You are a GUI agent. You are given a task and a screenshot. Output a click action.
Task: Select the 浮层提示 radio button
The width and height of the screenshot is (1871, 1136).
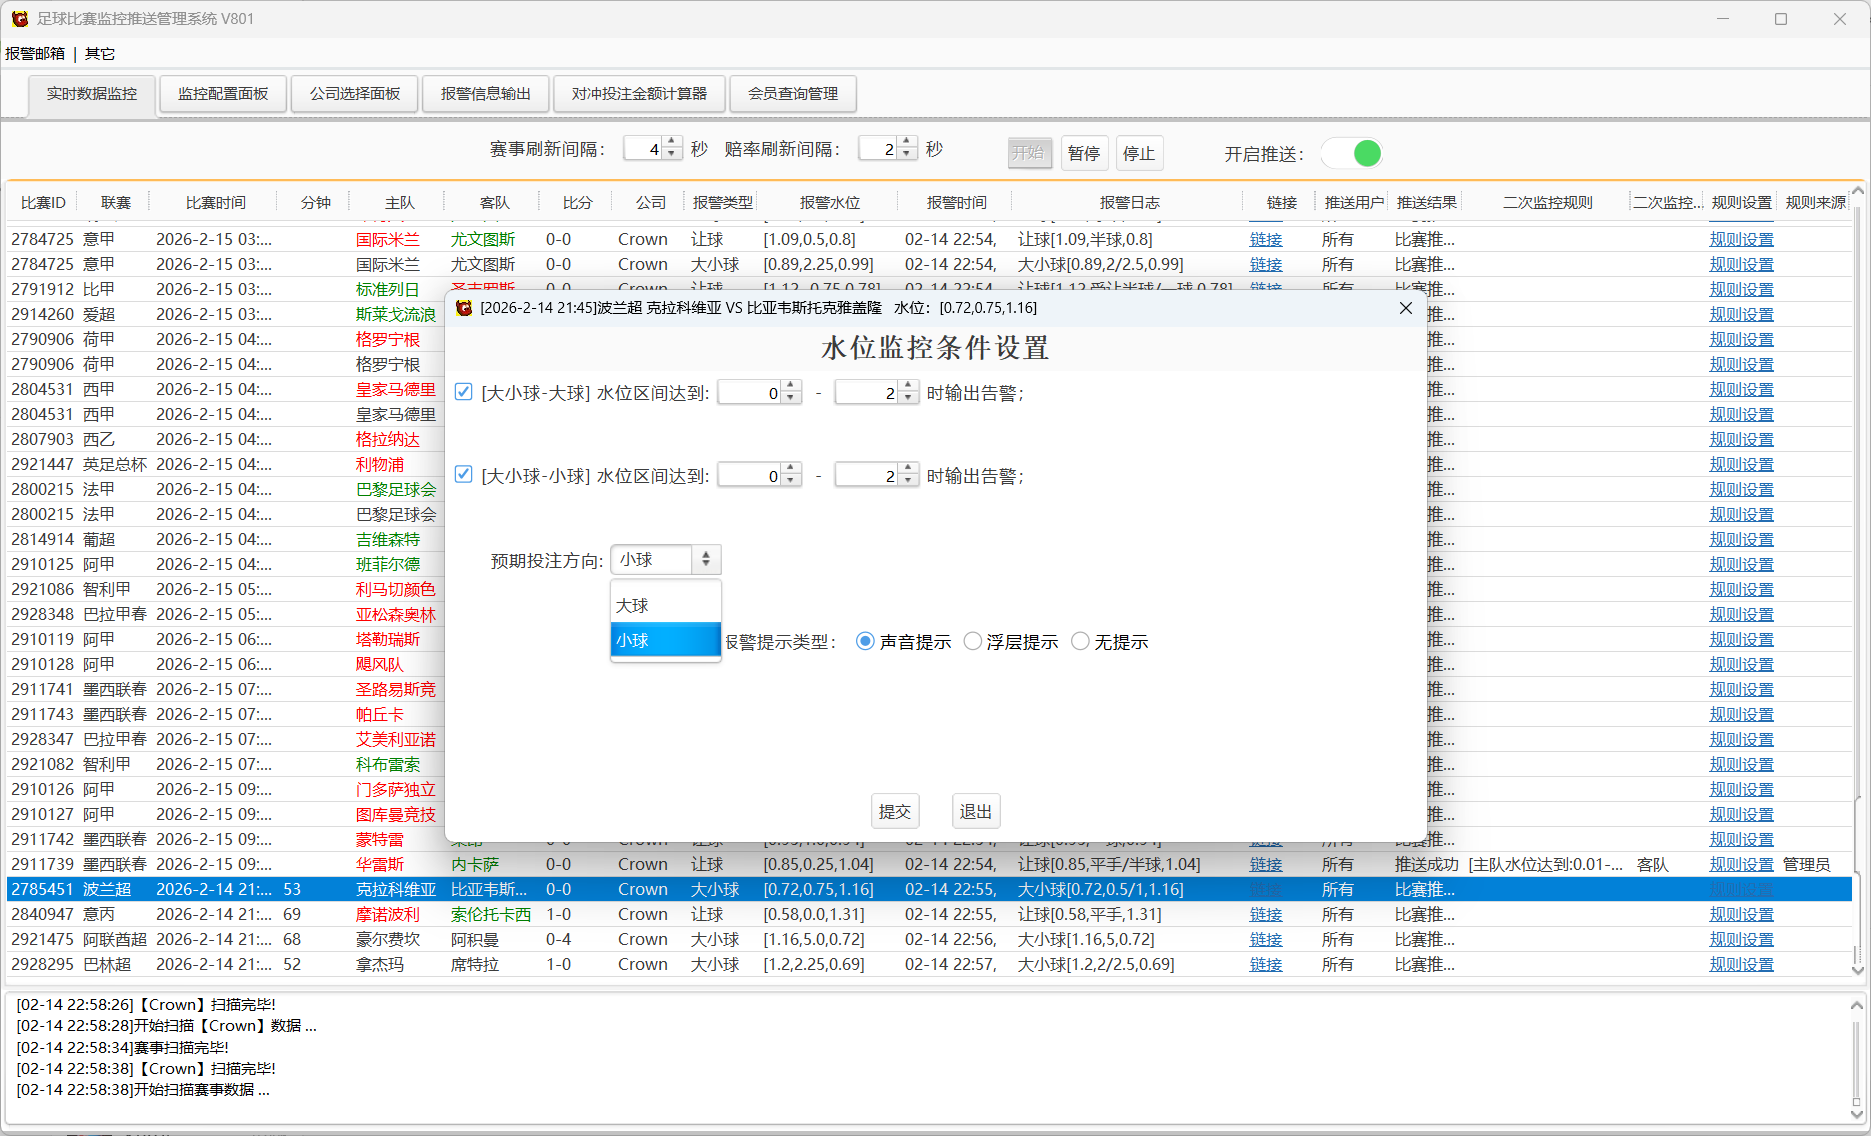(x=972, y=642)
